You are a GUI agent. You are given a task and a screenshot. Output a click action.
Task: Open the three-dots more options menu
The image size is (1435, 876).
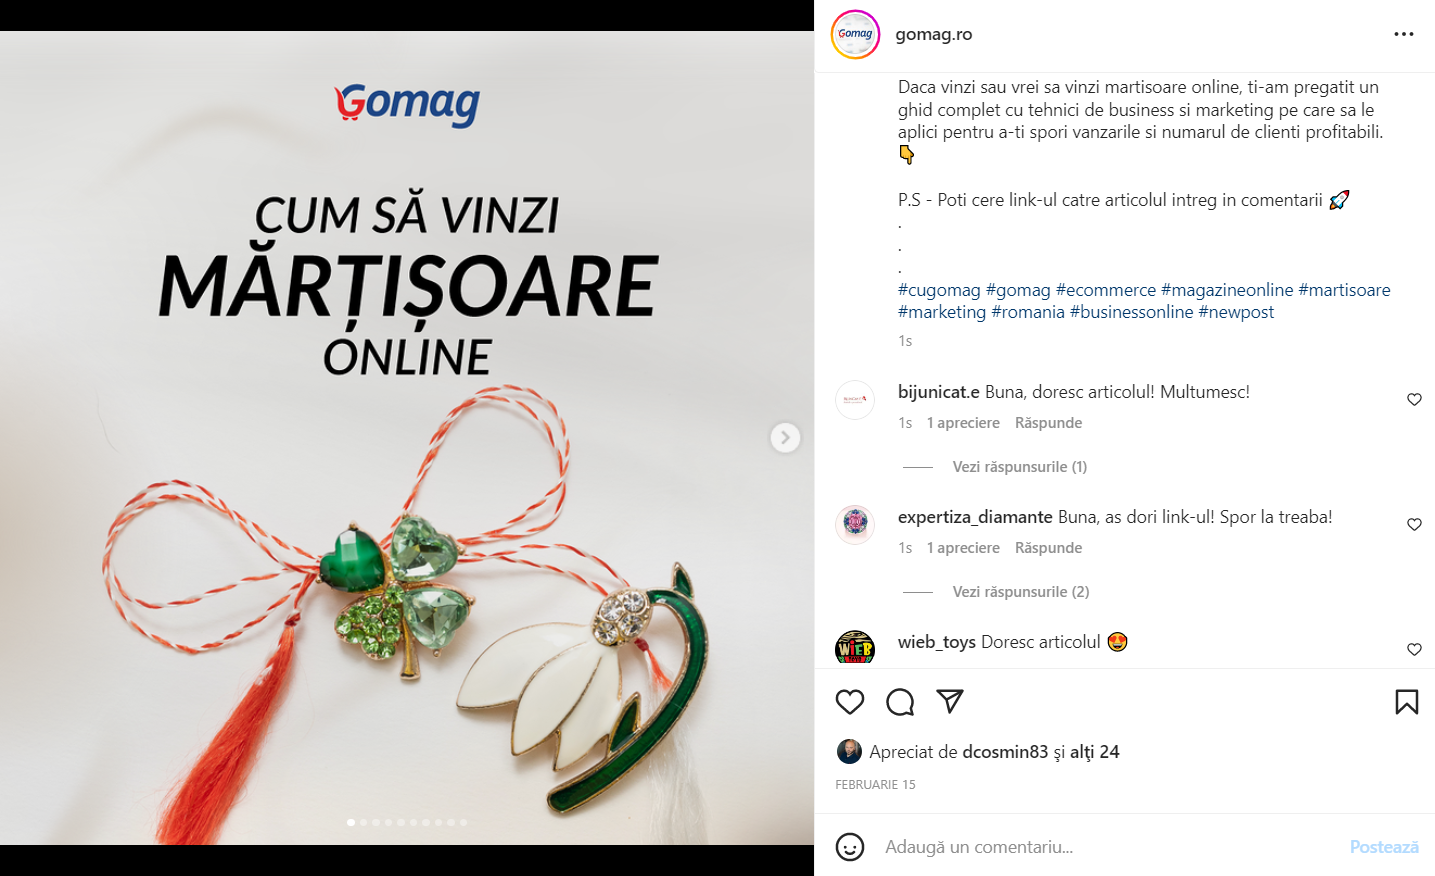coord(1404,34)
